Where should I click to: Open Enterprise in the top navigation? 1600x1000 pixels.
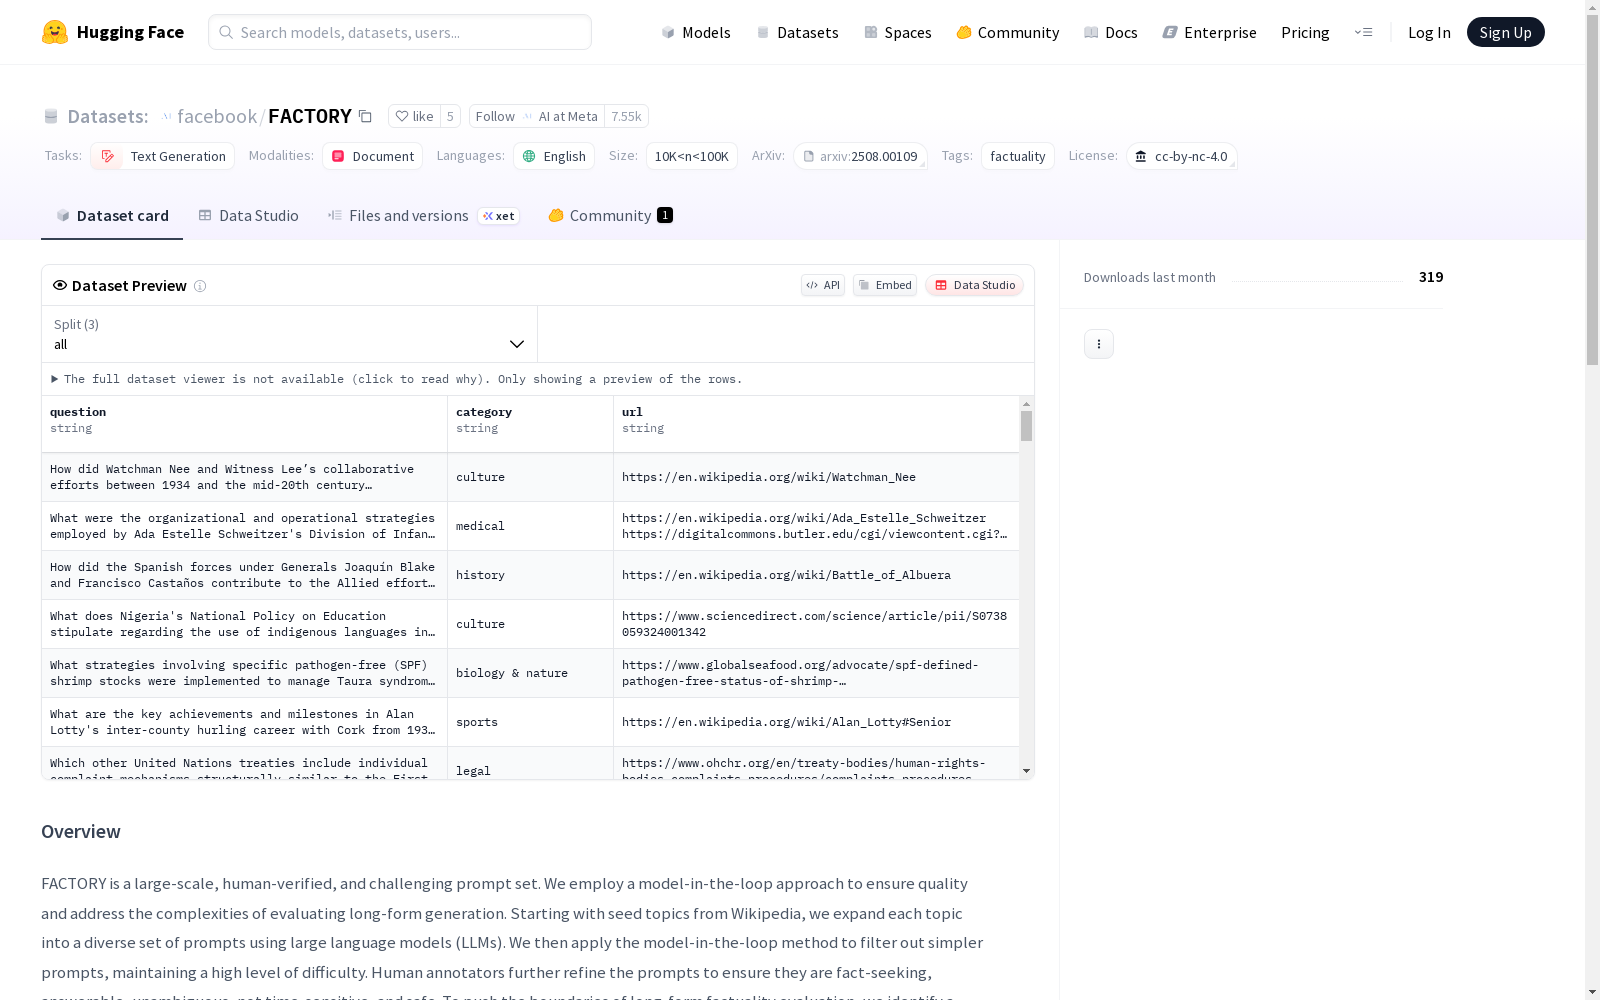(x=1209, y=32)
